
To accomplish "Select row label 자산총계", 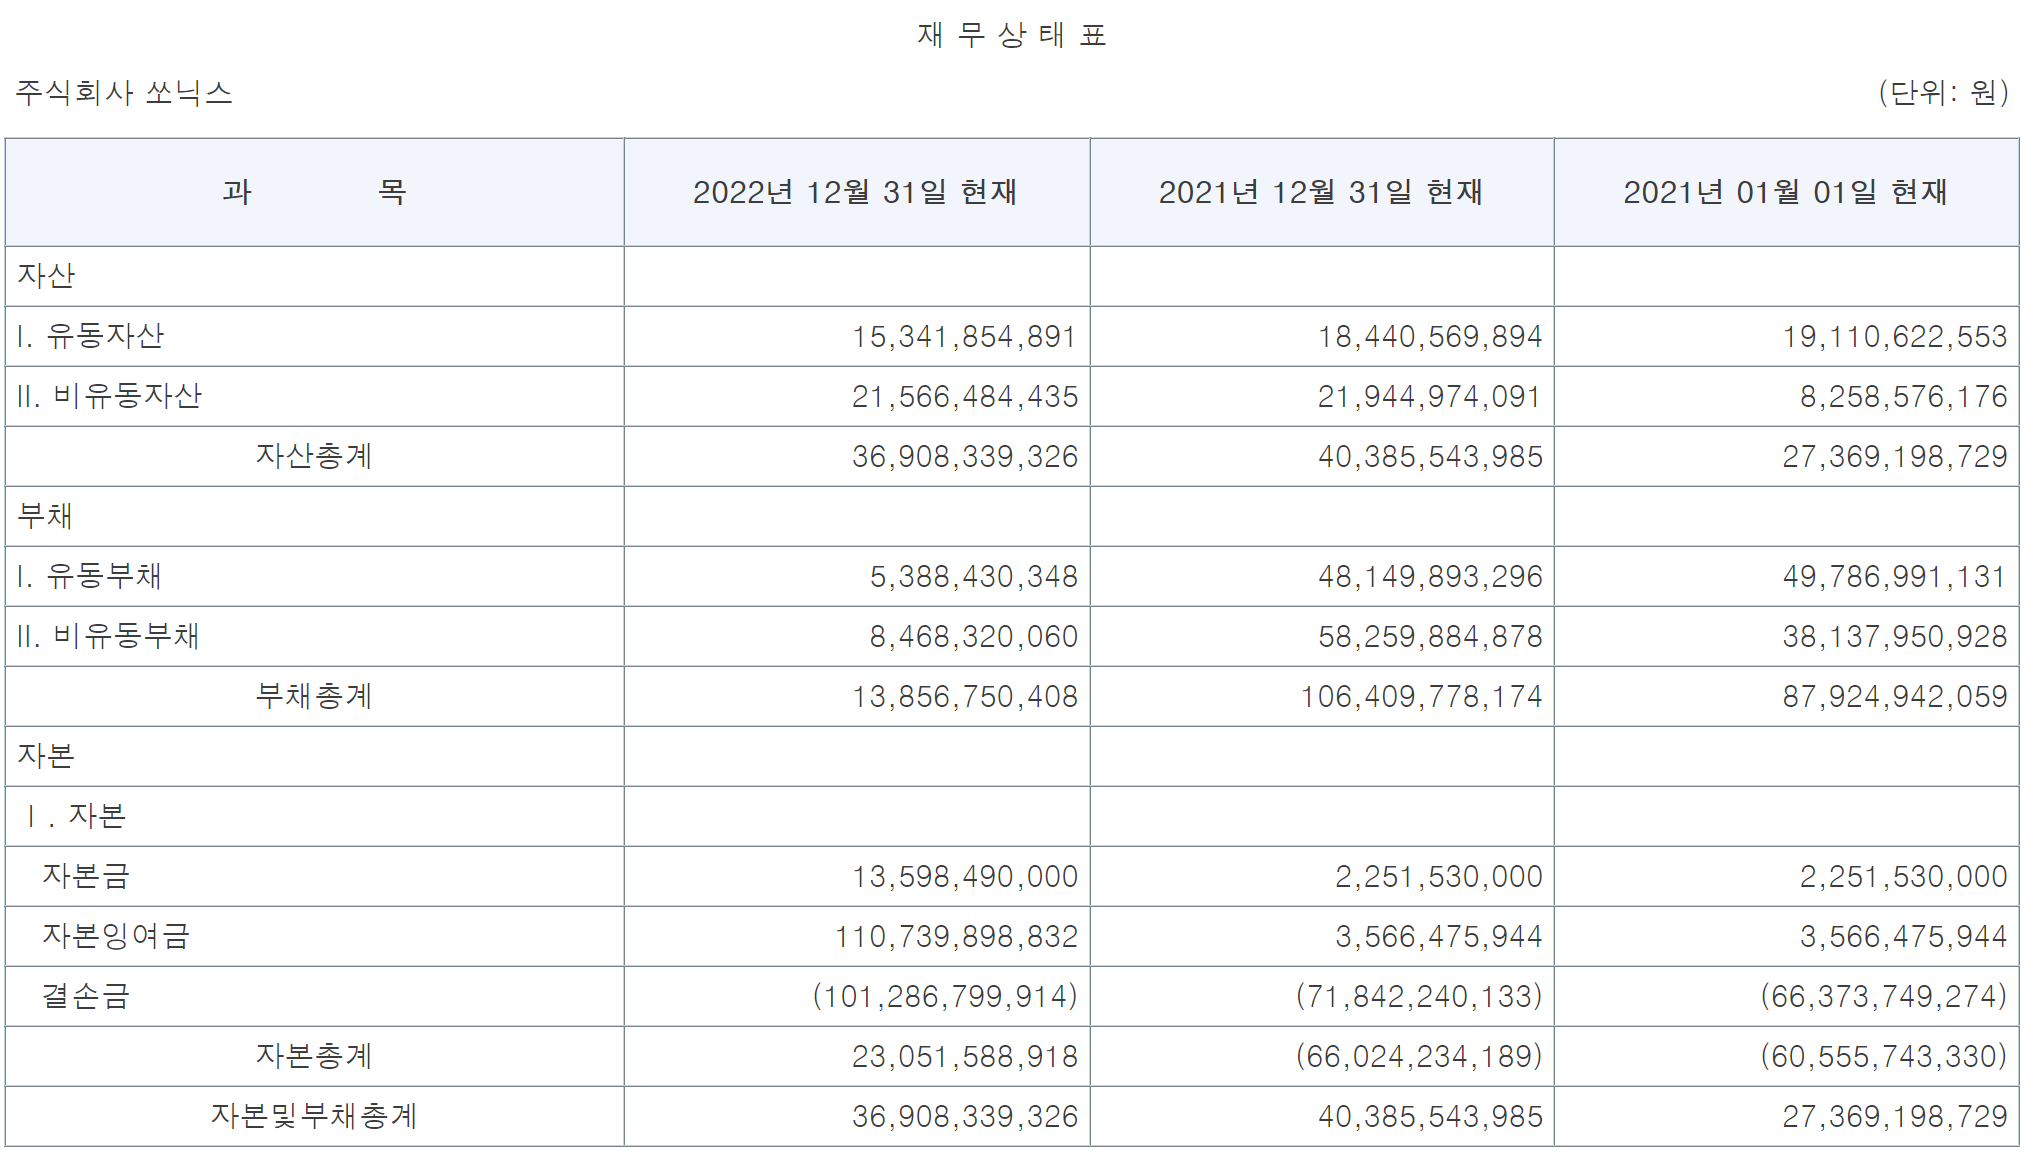I will click(314, 456).
